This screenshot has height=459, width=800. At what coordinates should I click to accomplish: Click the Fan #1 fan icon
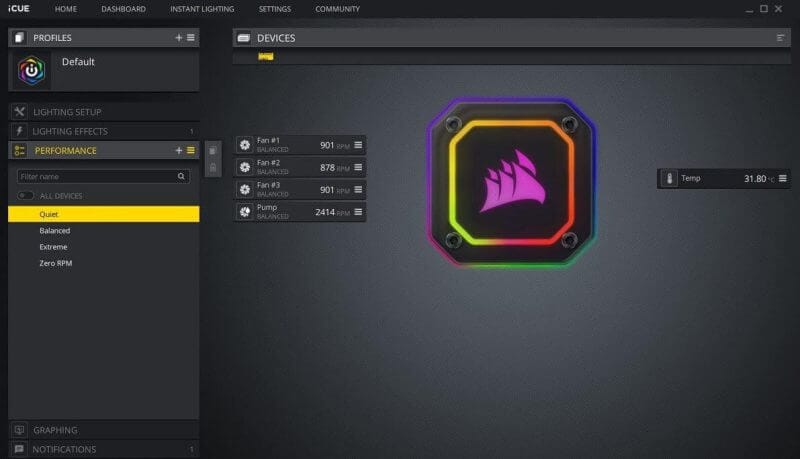pos(245,145)
